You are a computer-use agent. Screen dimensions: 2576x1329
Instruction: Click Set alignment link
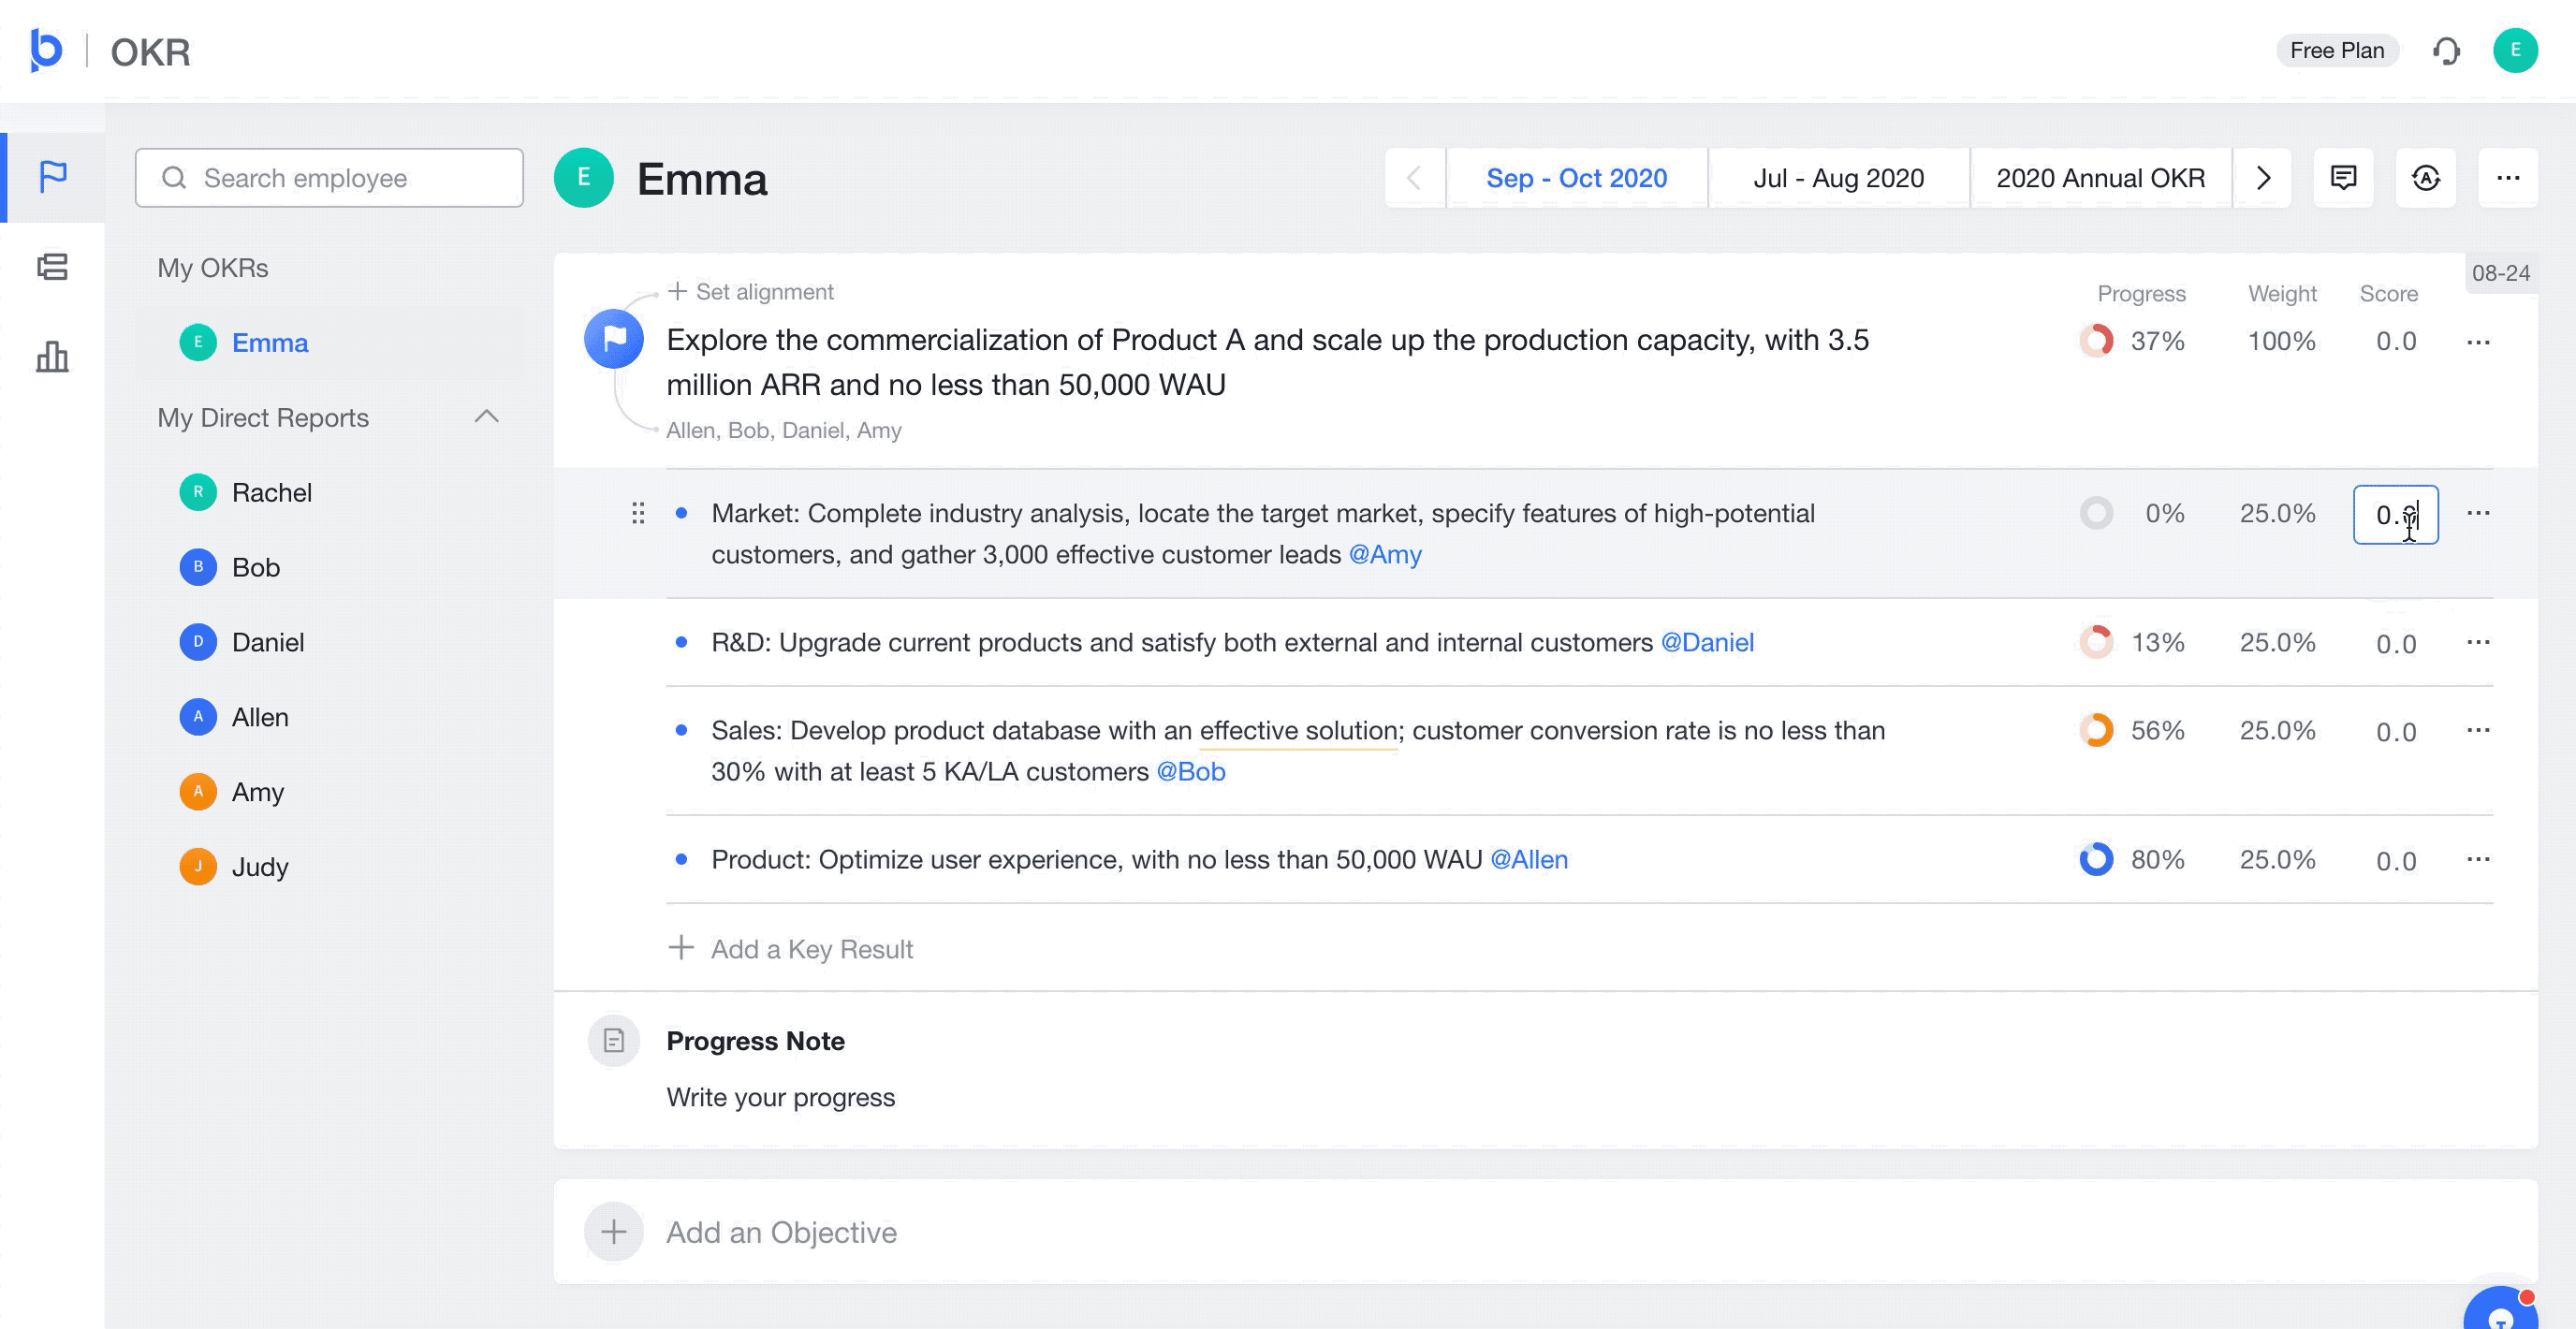coord(751,291)
